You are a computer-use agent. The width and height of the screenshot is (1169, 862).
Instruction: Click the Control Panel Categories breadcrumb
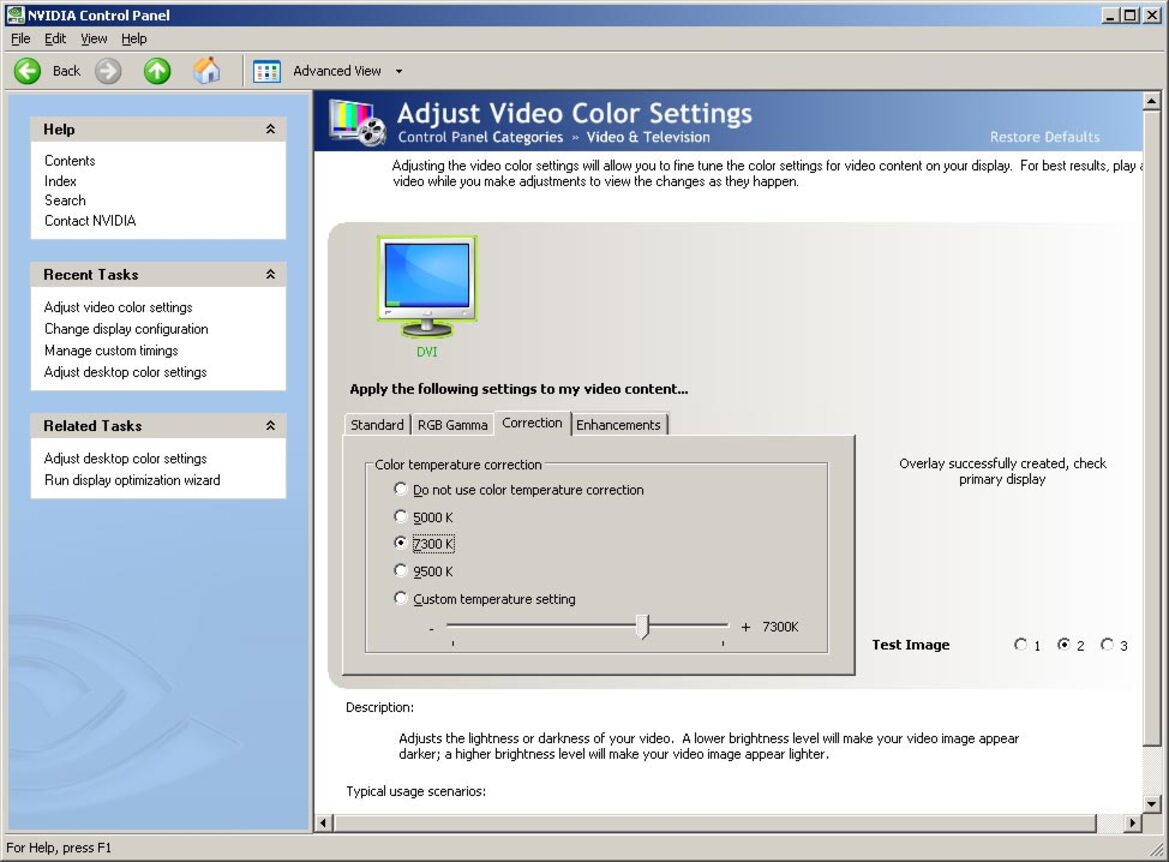point(480,137)
